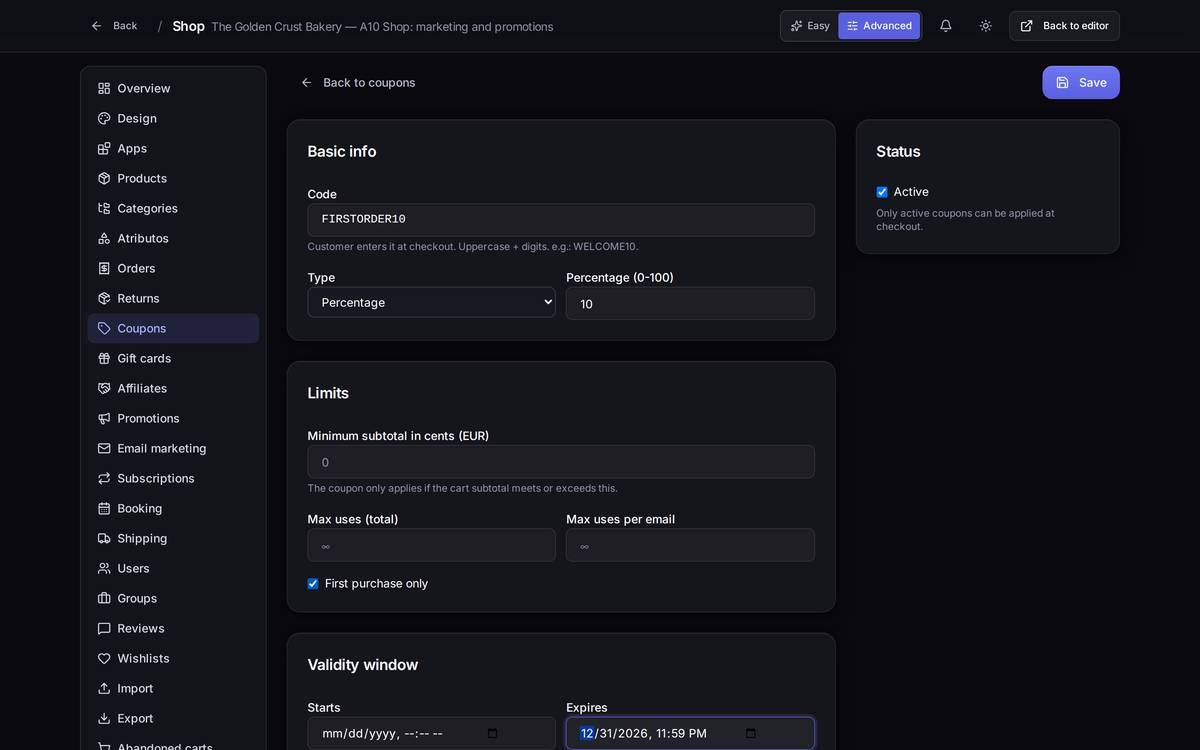
Task: Click the Percentage (0-100) value field
Action: (690, 304)
